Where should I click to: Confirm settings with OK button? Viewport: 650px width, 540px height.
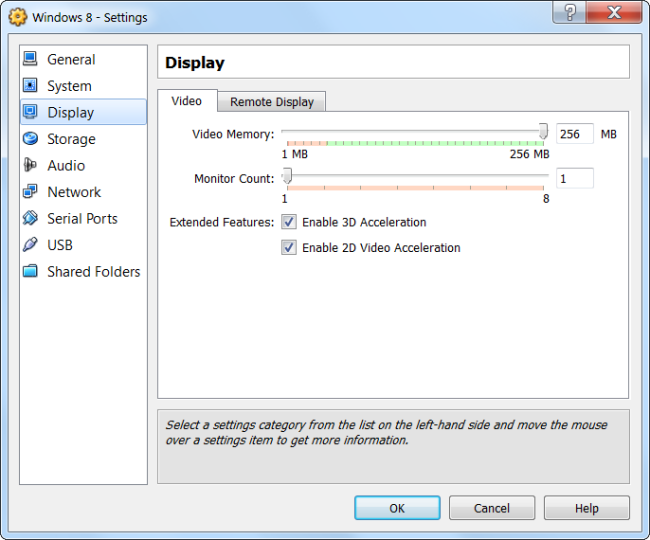pyautogui.click(x=397, y=508)
